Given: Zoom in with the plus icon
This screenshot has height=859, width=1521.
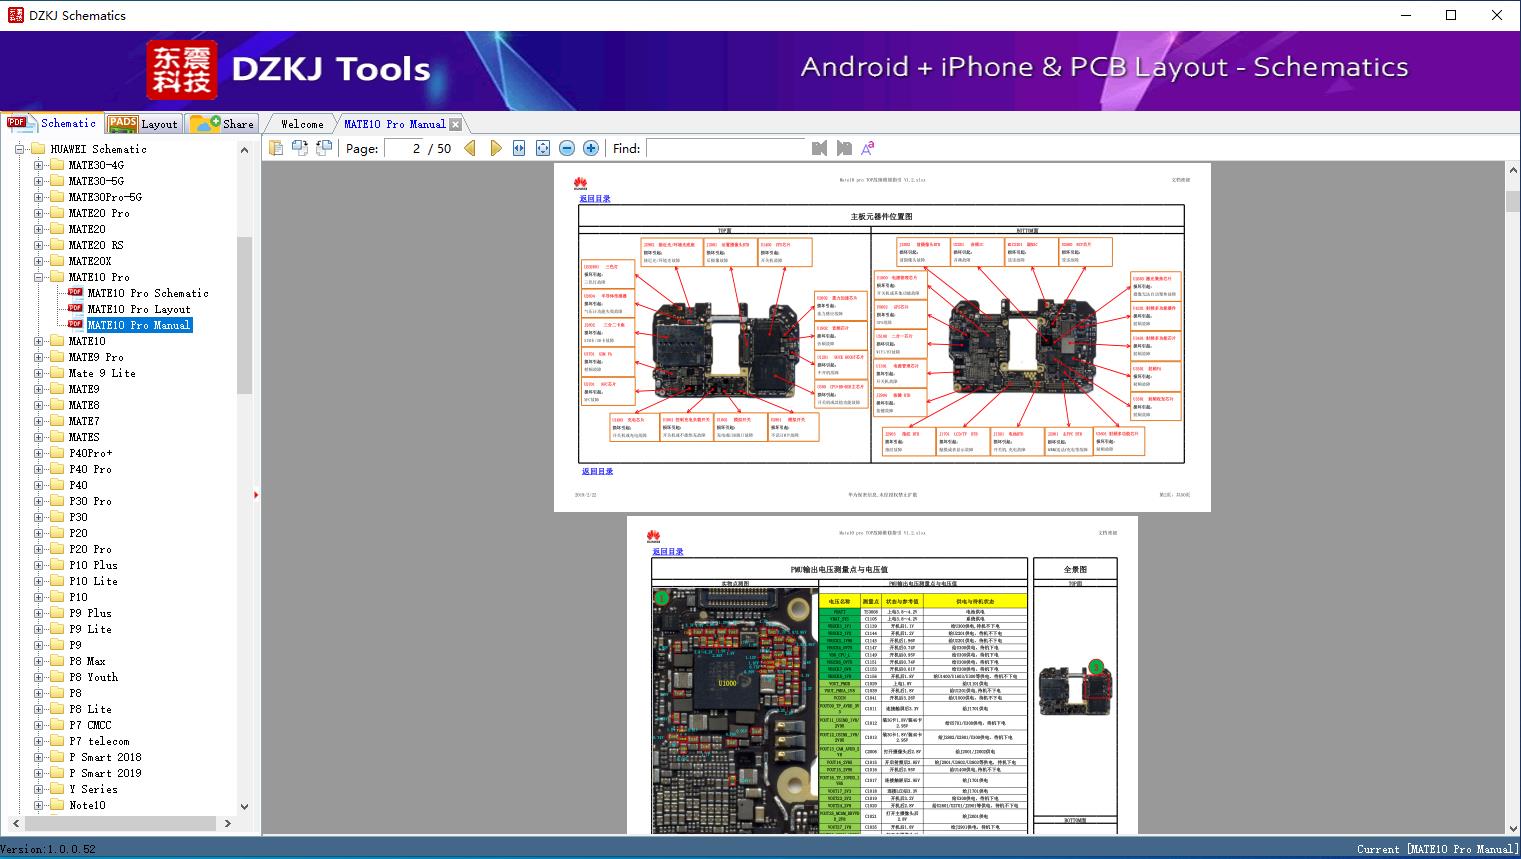Looking at the screenshot, I should pyautogui.click(x=591, y=148).
